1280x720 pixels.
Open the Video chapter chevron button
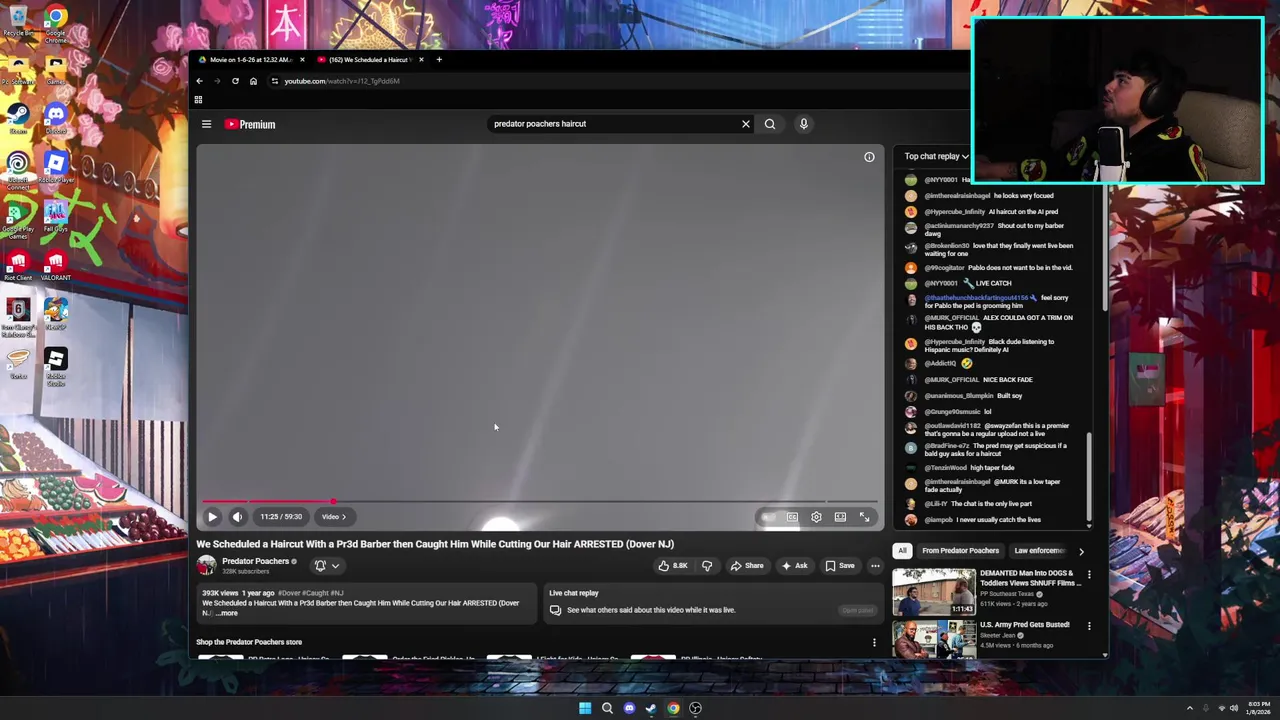(333, 517)
